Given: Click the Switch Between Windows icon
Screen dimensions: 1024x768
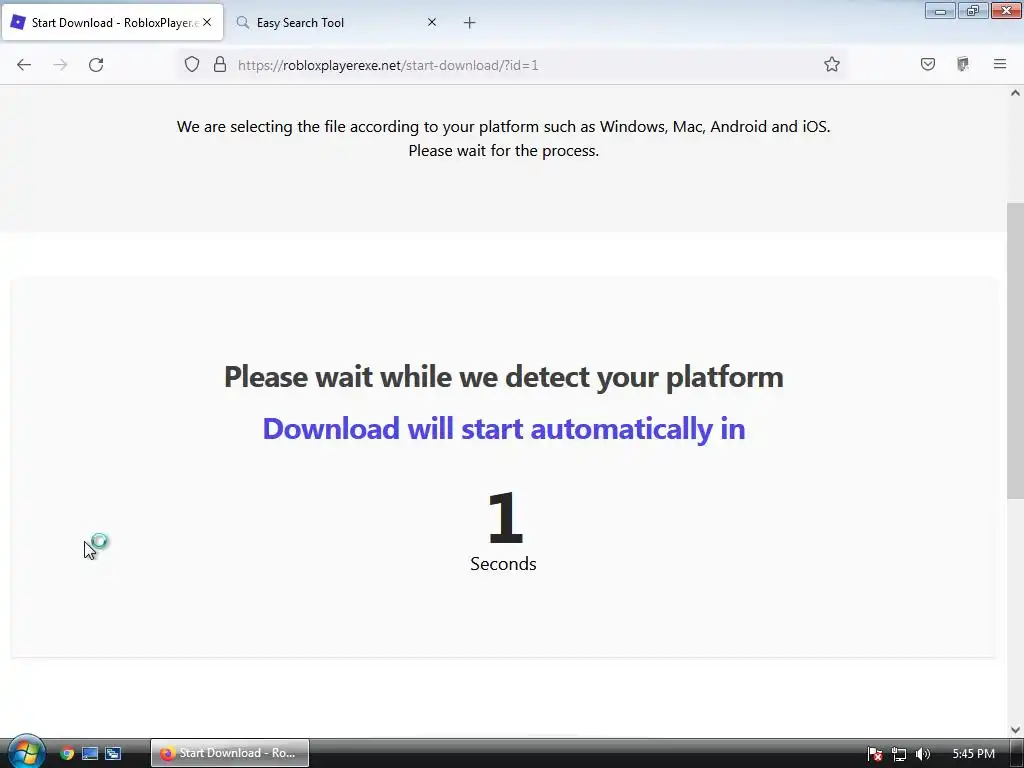Looking at the screenshot, I should (113, 753).
